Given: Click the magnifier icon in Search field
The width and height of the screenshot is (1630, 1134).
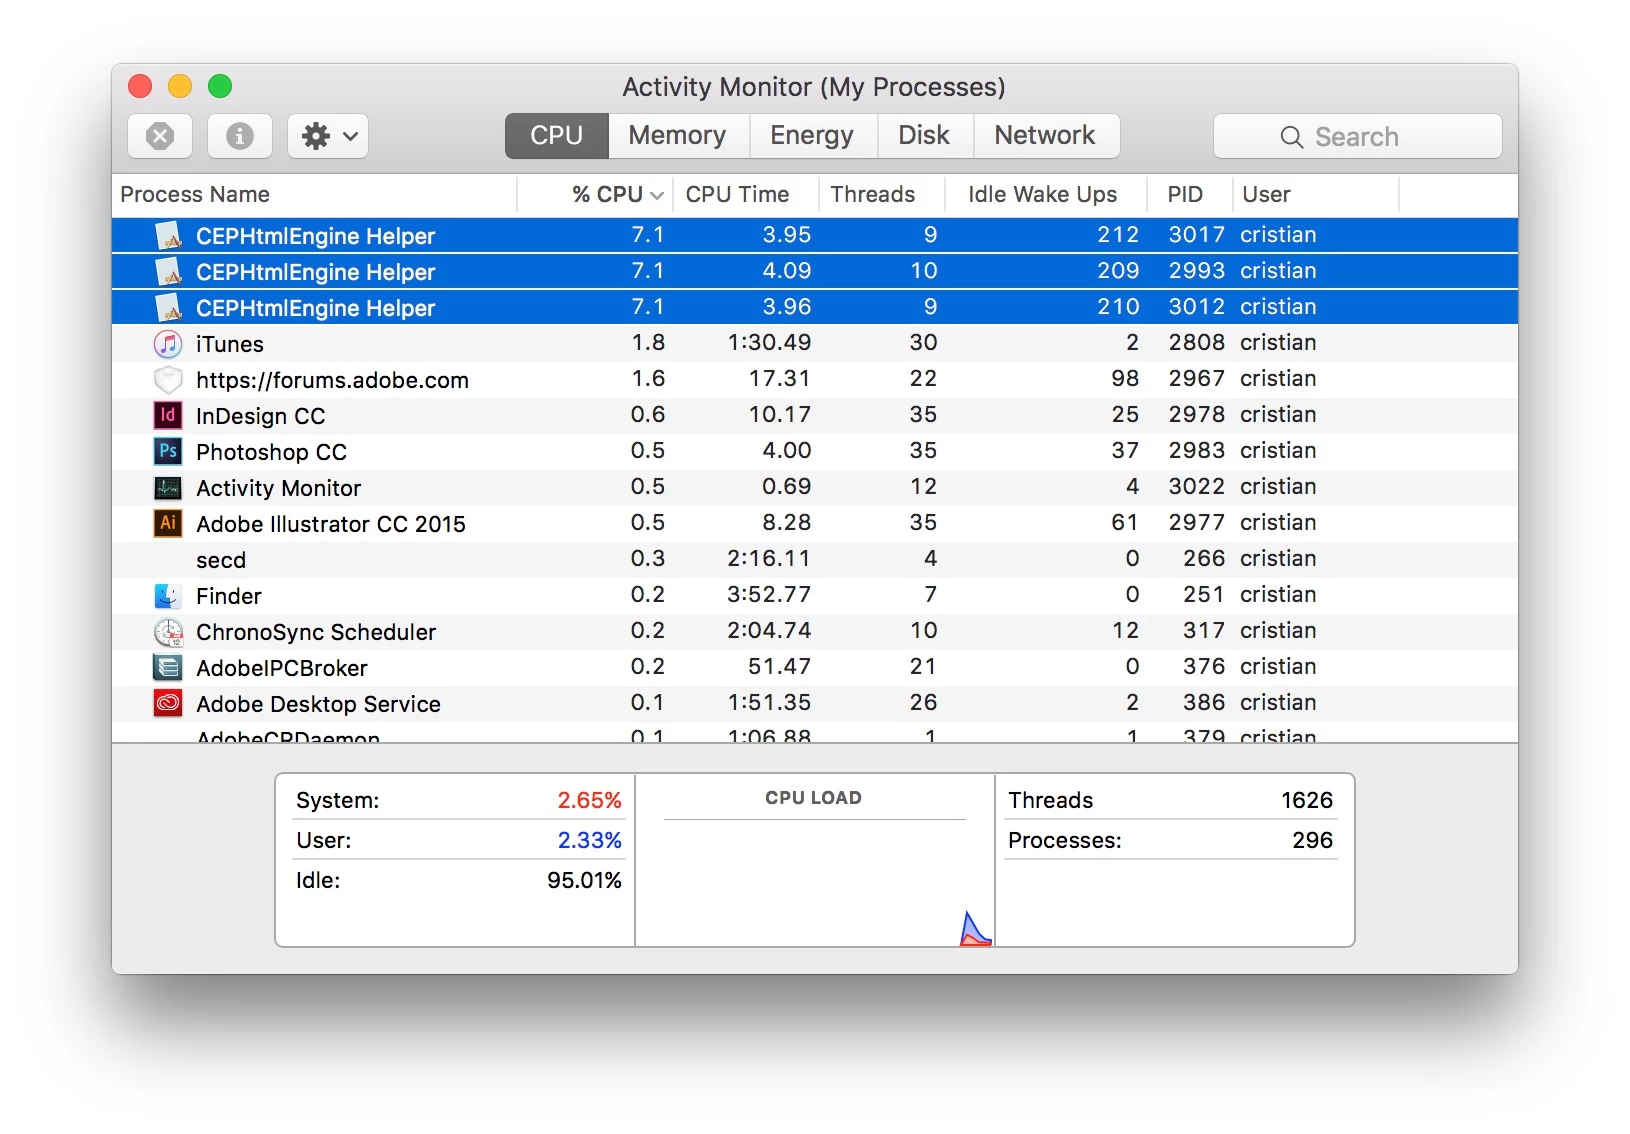Looking at the screenshot, I should [x=1292, y=137].
